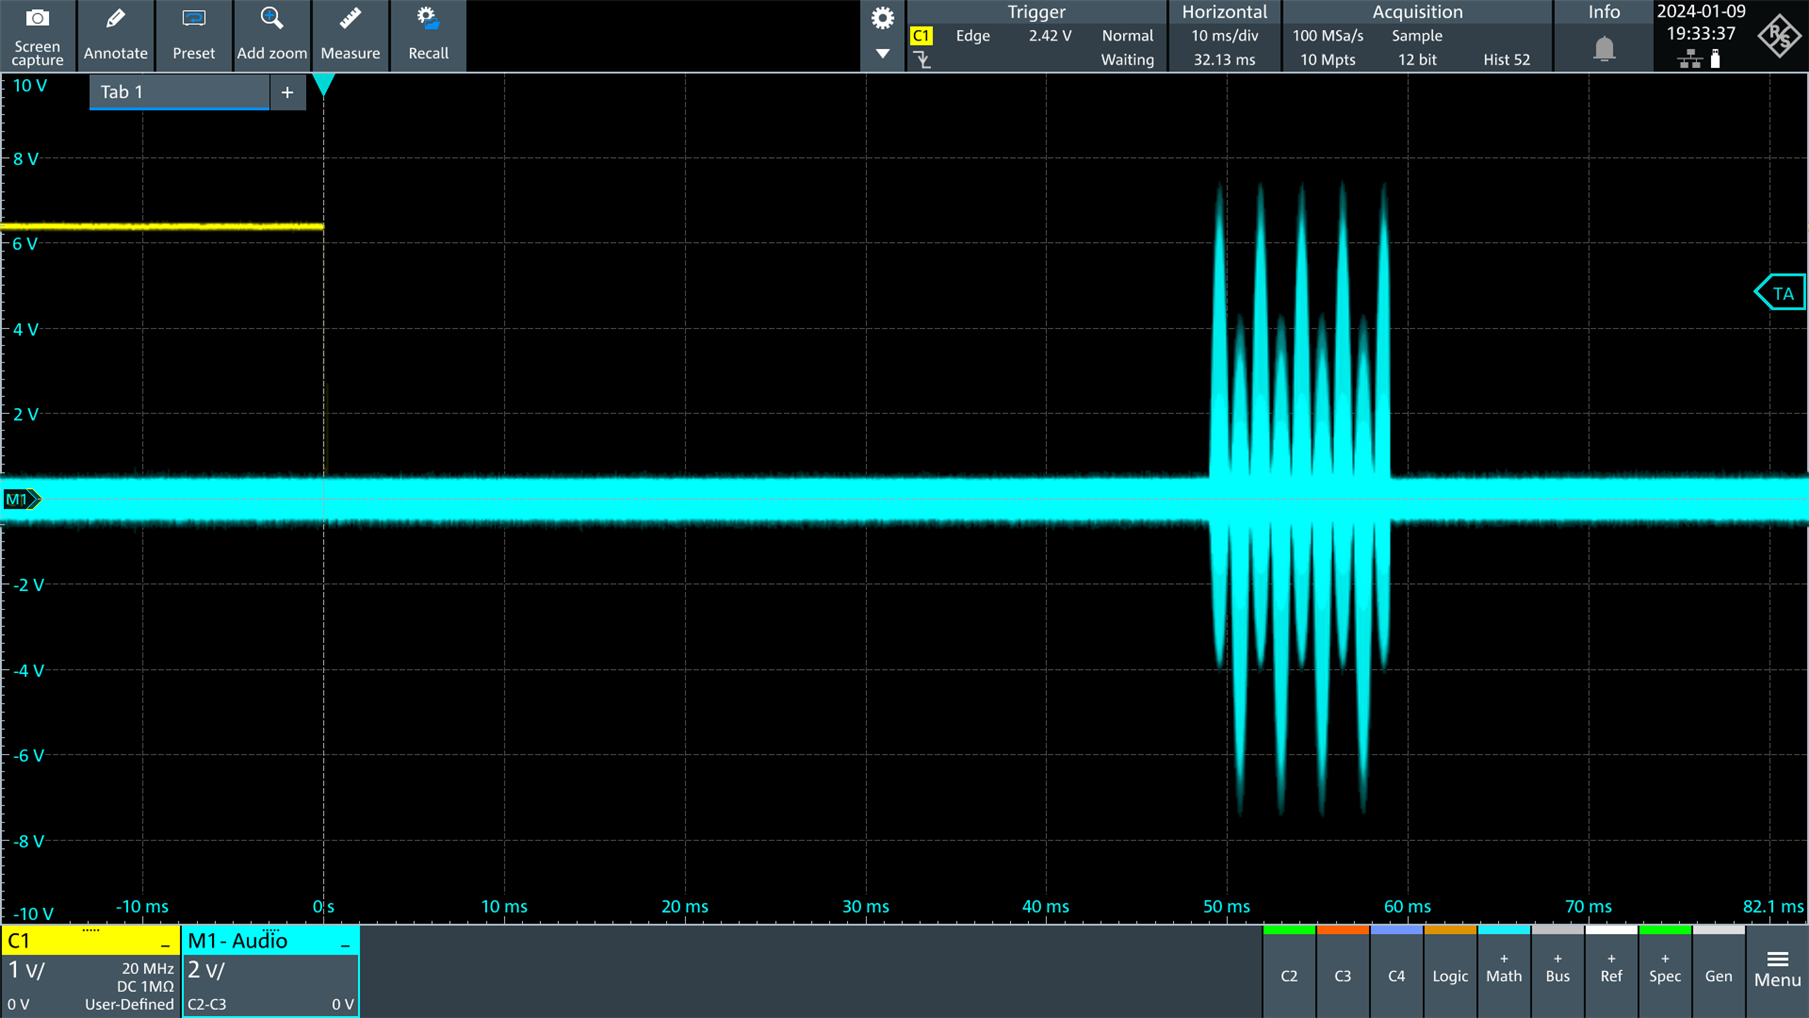This screenshot has height=1018, width=1809.
Task: Add a Math waveform
Action: click(1504, 971)
